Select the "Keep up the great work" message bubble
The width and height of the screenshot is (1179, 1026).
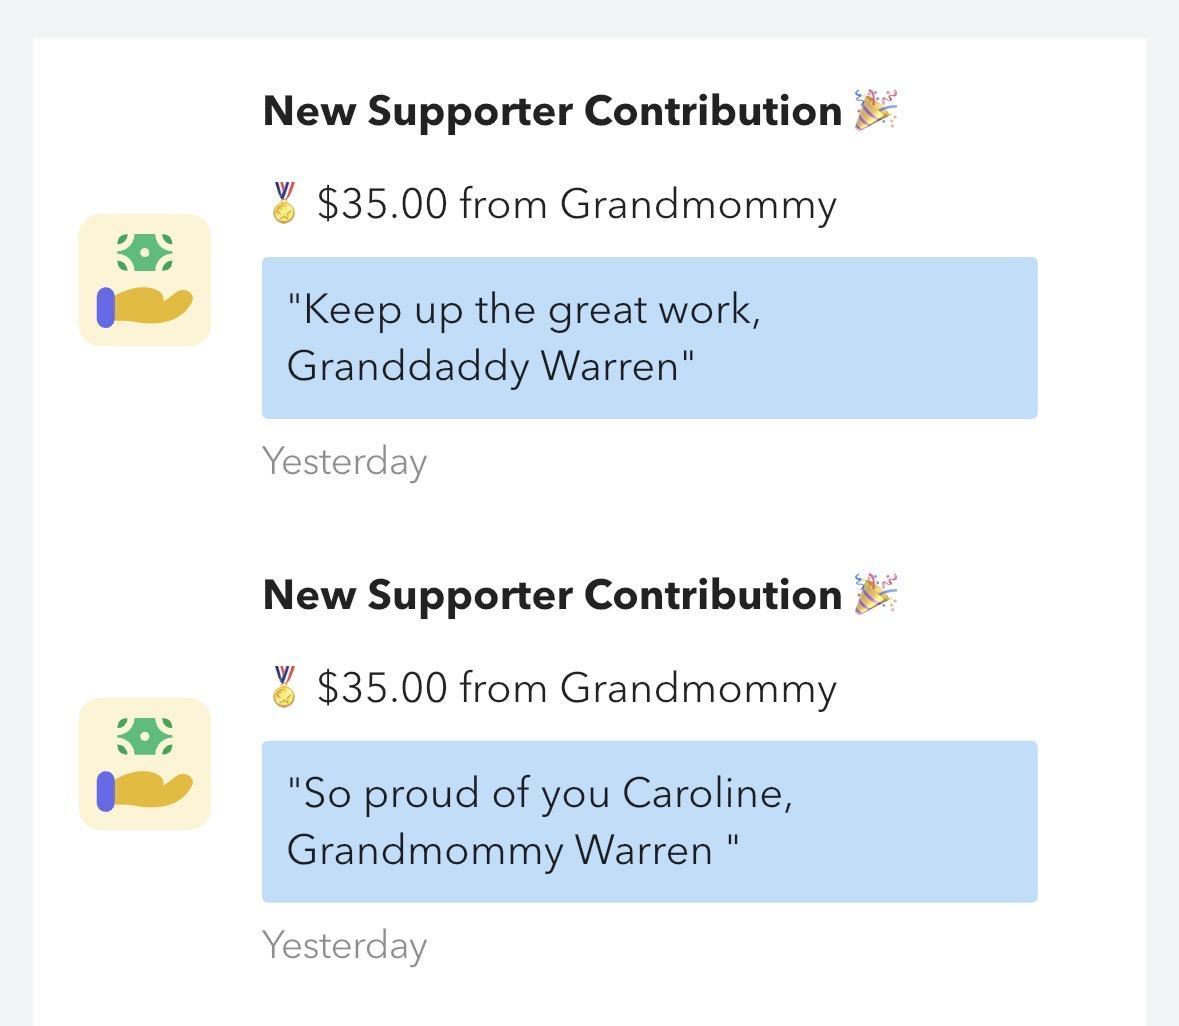point(649,338)
